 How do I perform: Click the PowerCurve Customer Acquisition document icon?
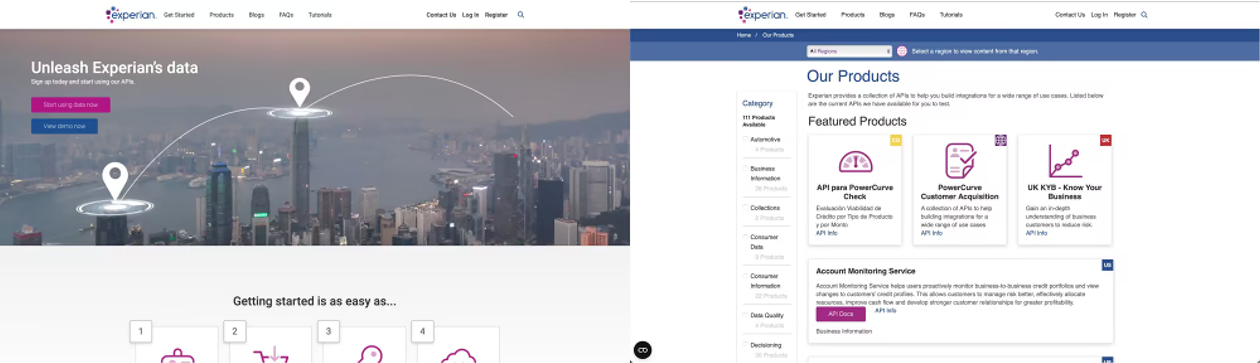pyautogui.click(x=960, y=161)
